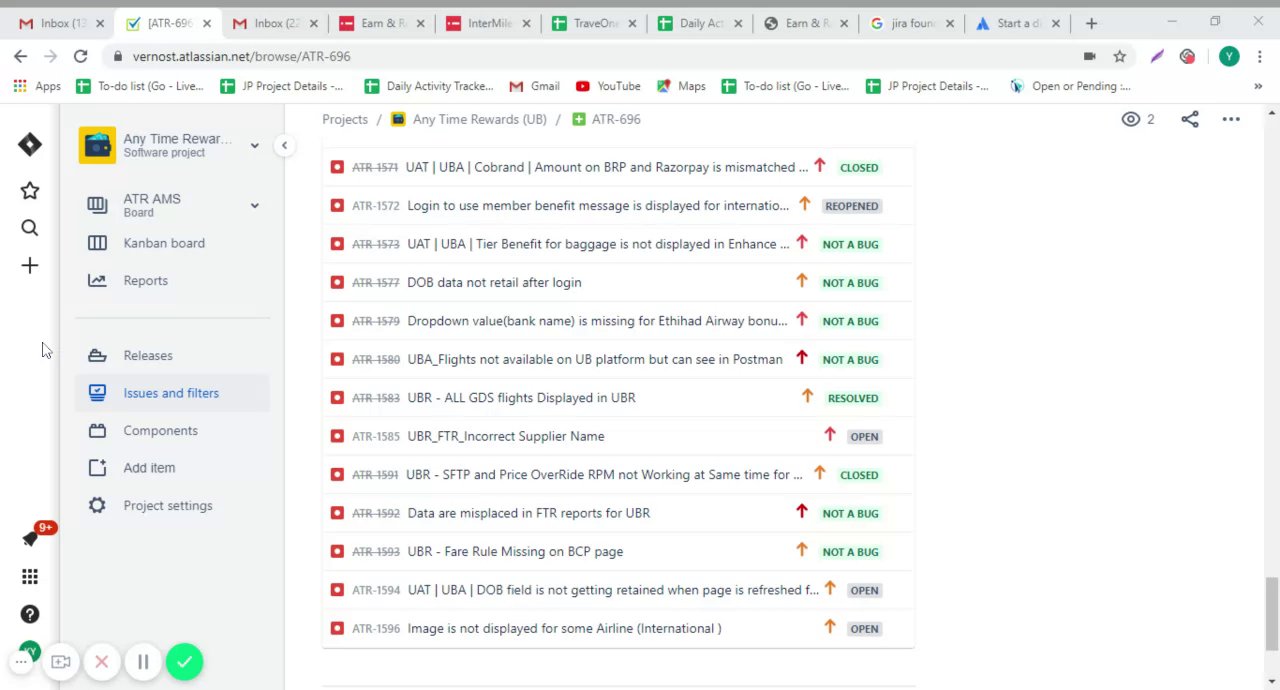Open 'Daily Activity Tracke...' bookmark
Viewport: 1280px width, 690px height.
430,86
